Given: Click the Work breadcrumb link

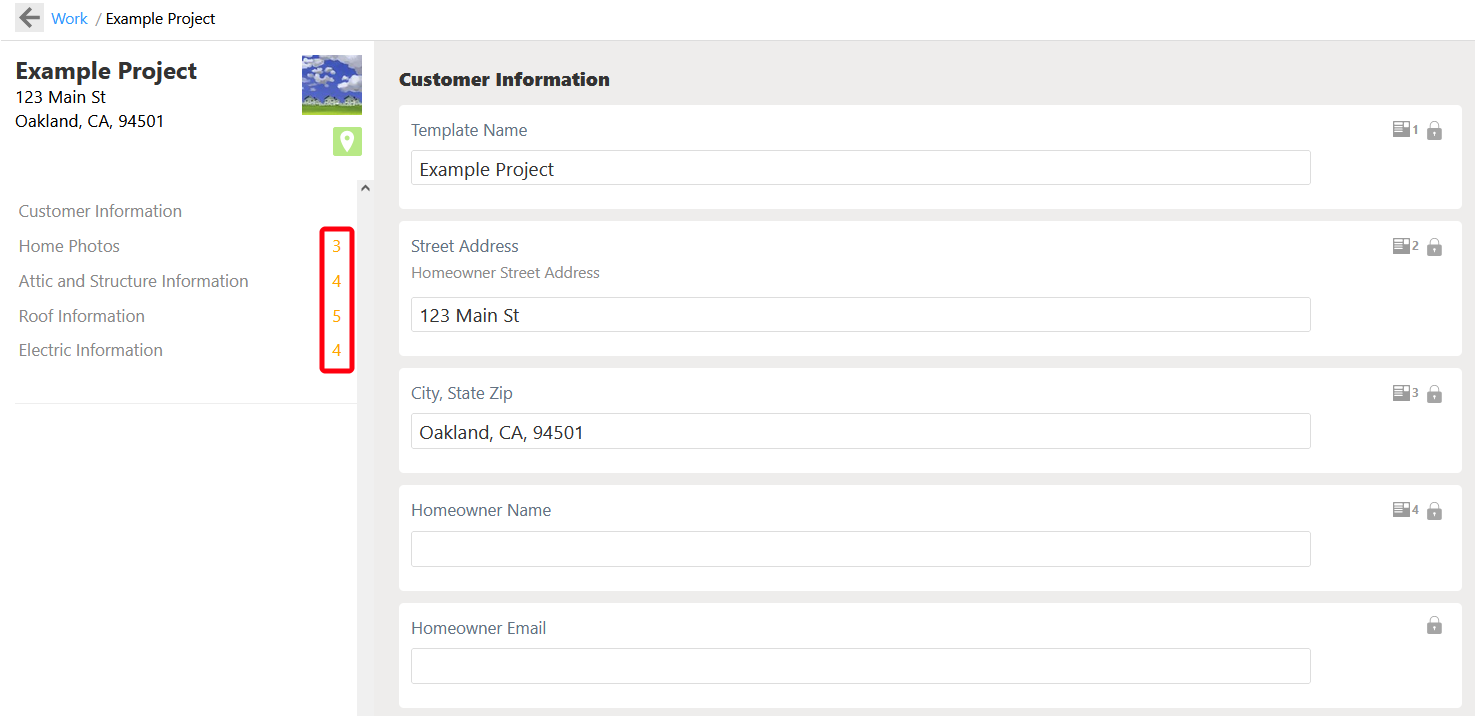Looking at the screenshot, I should pos(69,18).
